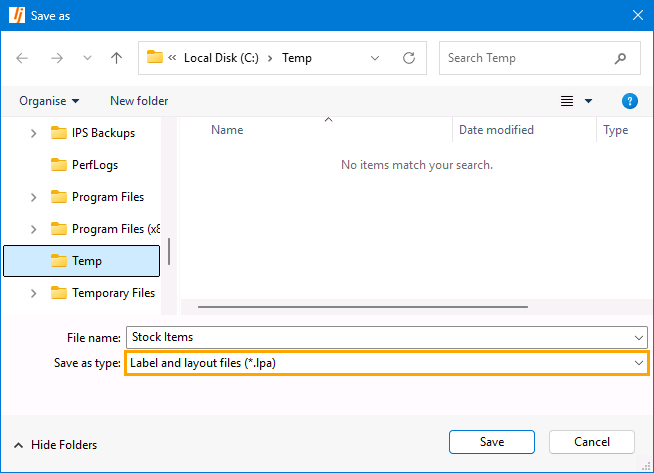The width and height of the screenshot is (654, 473).
Task: Click the view layout icon
Action: pyautogui.click(x=567, y=101)
